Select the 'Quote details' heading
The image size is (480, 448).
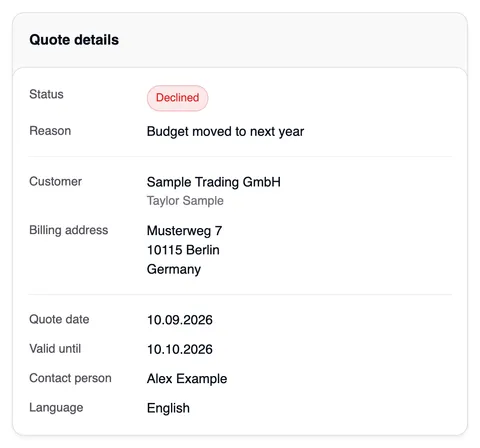click(74, 40)
